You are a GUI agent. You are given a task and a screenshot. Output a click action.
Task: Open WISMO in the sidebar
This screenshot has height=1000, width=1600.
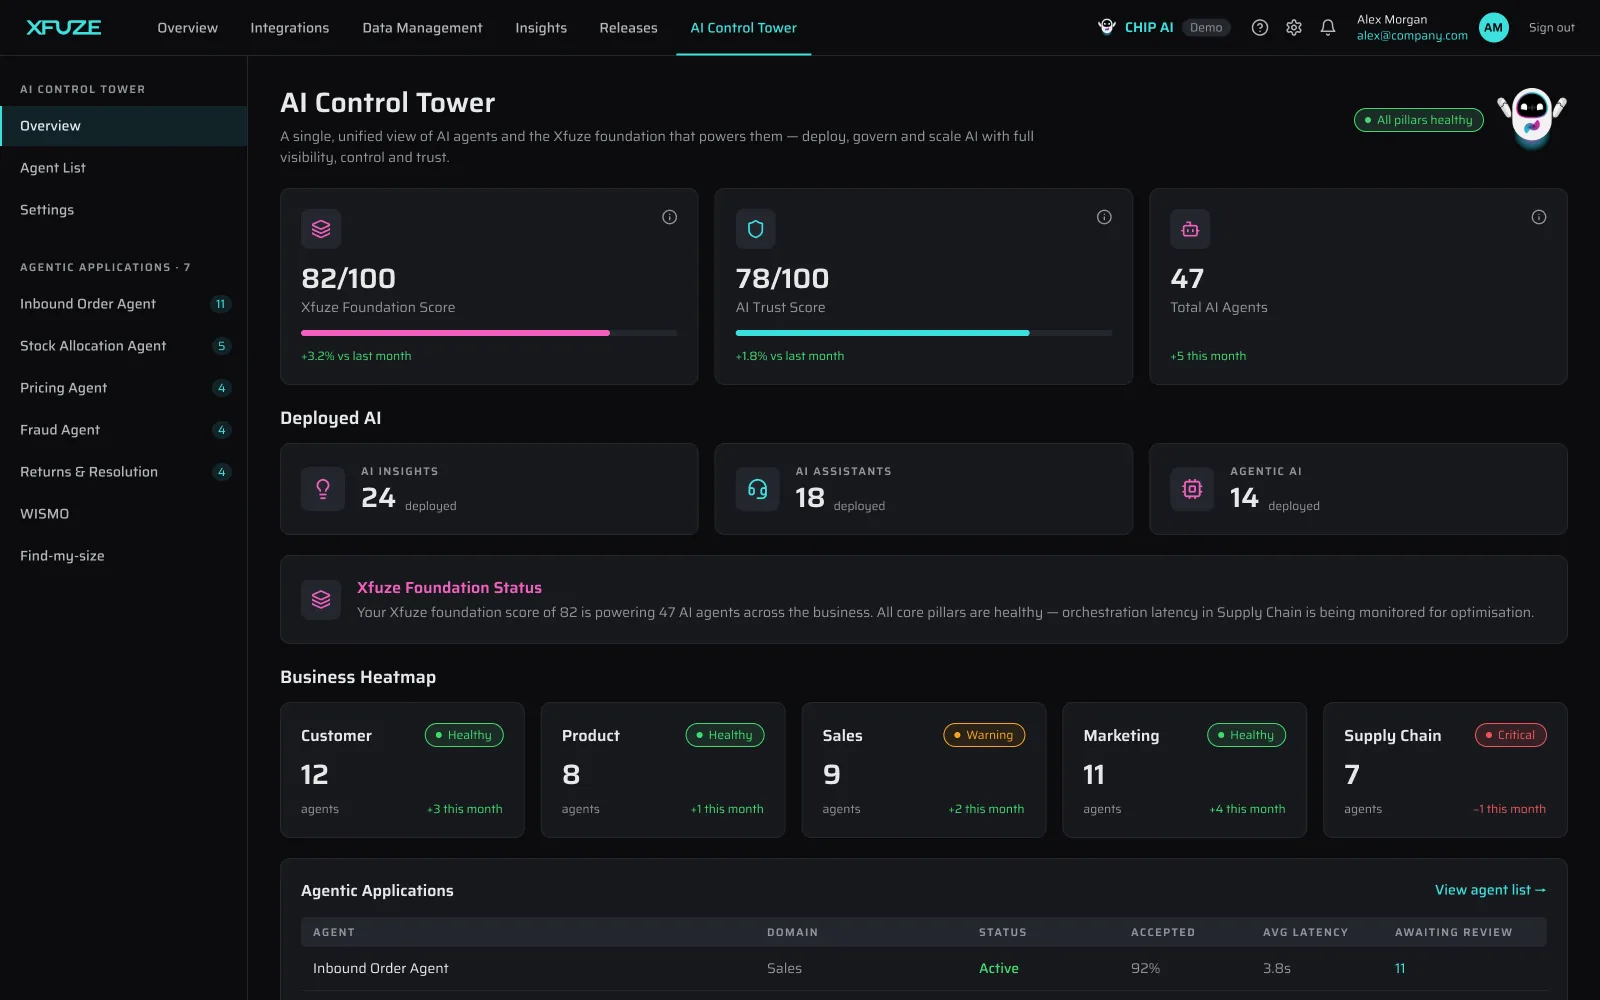124,514
